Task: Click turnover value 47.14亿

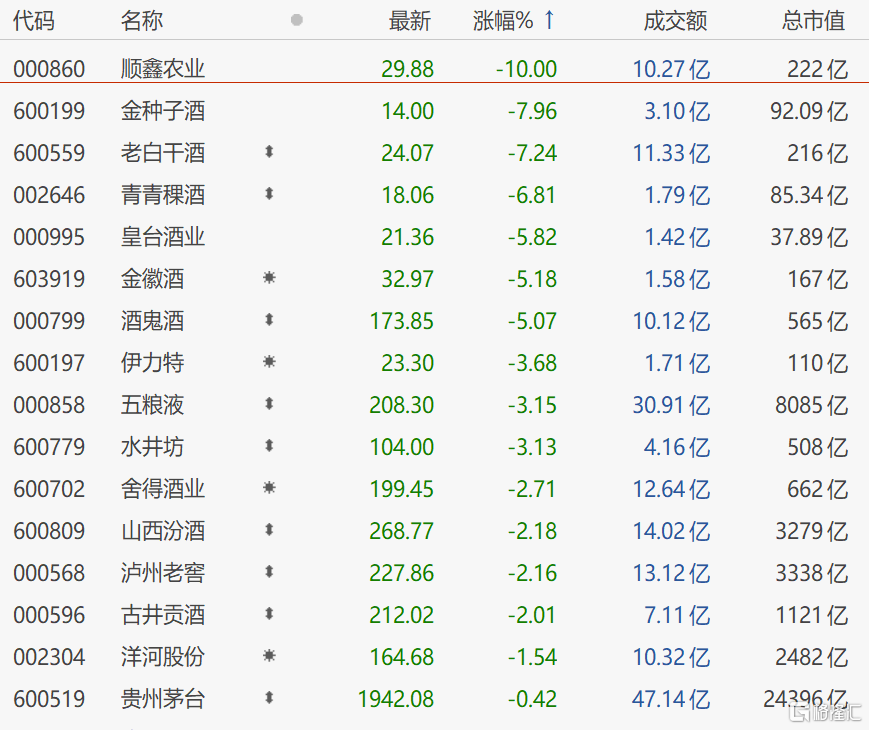Action: point(671,700)
